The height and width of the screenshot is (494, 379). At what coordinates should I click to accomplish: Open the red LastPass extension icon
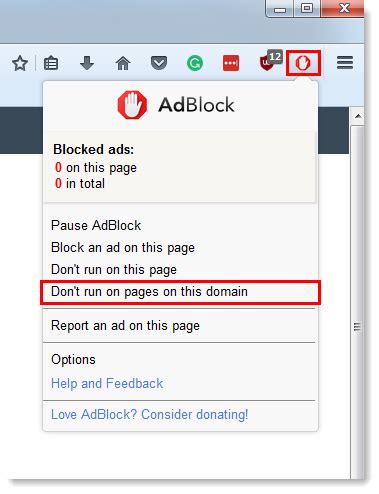231,63
